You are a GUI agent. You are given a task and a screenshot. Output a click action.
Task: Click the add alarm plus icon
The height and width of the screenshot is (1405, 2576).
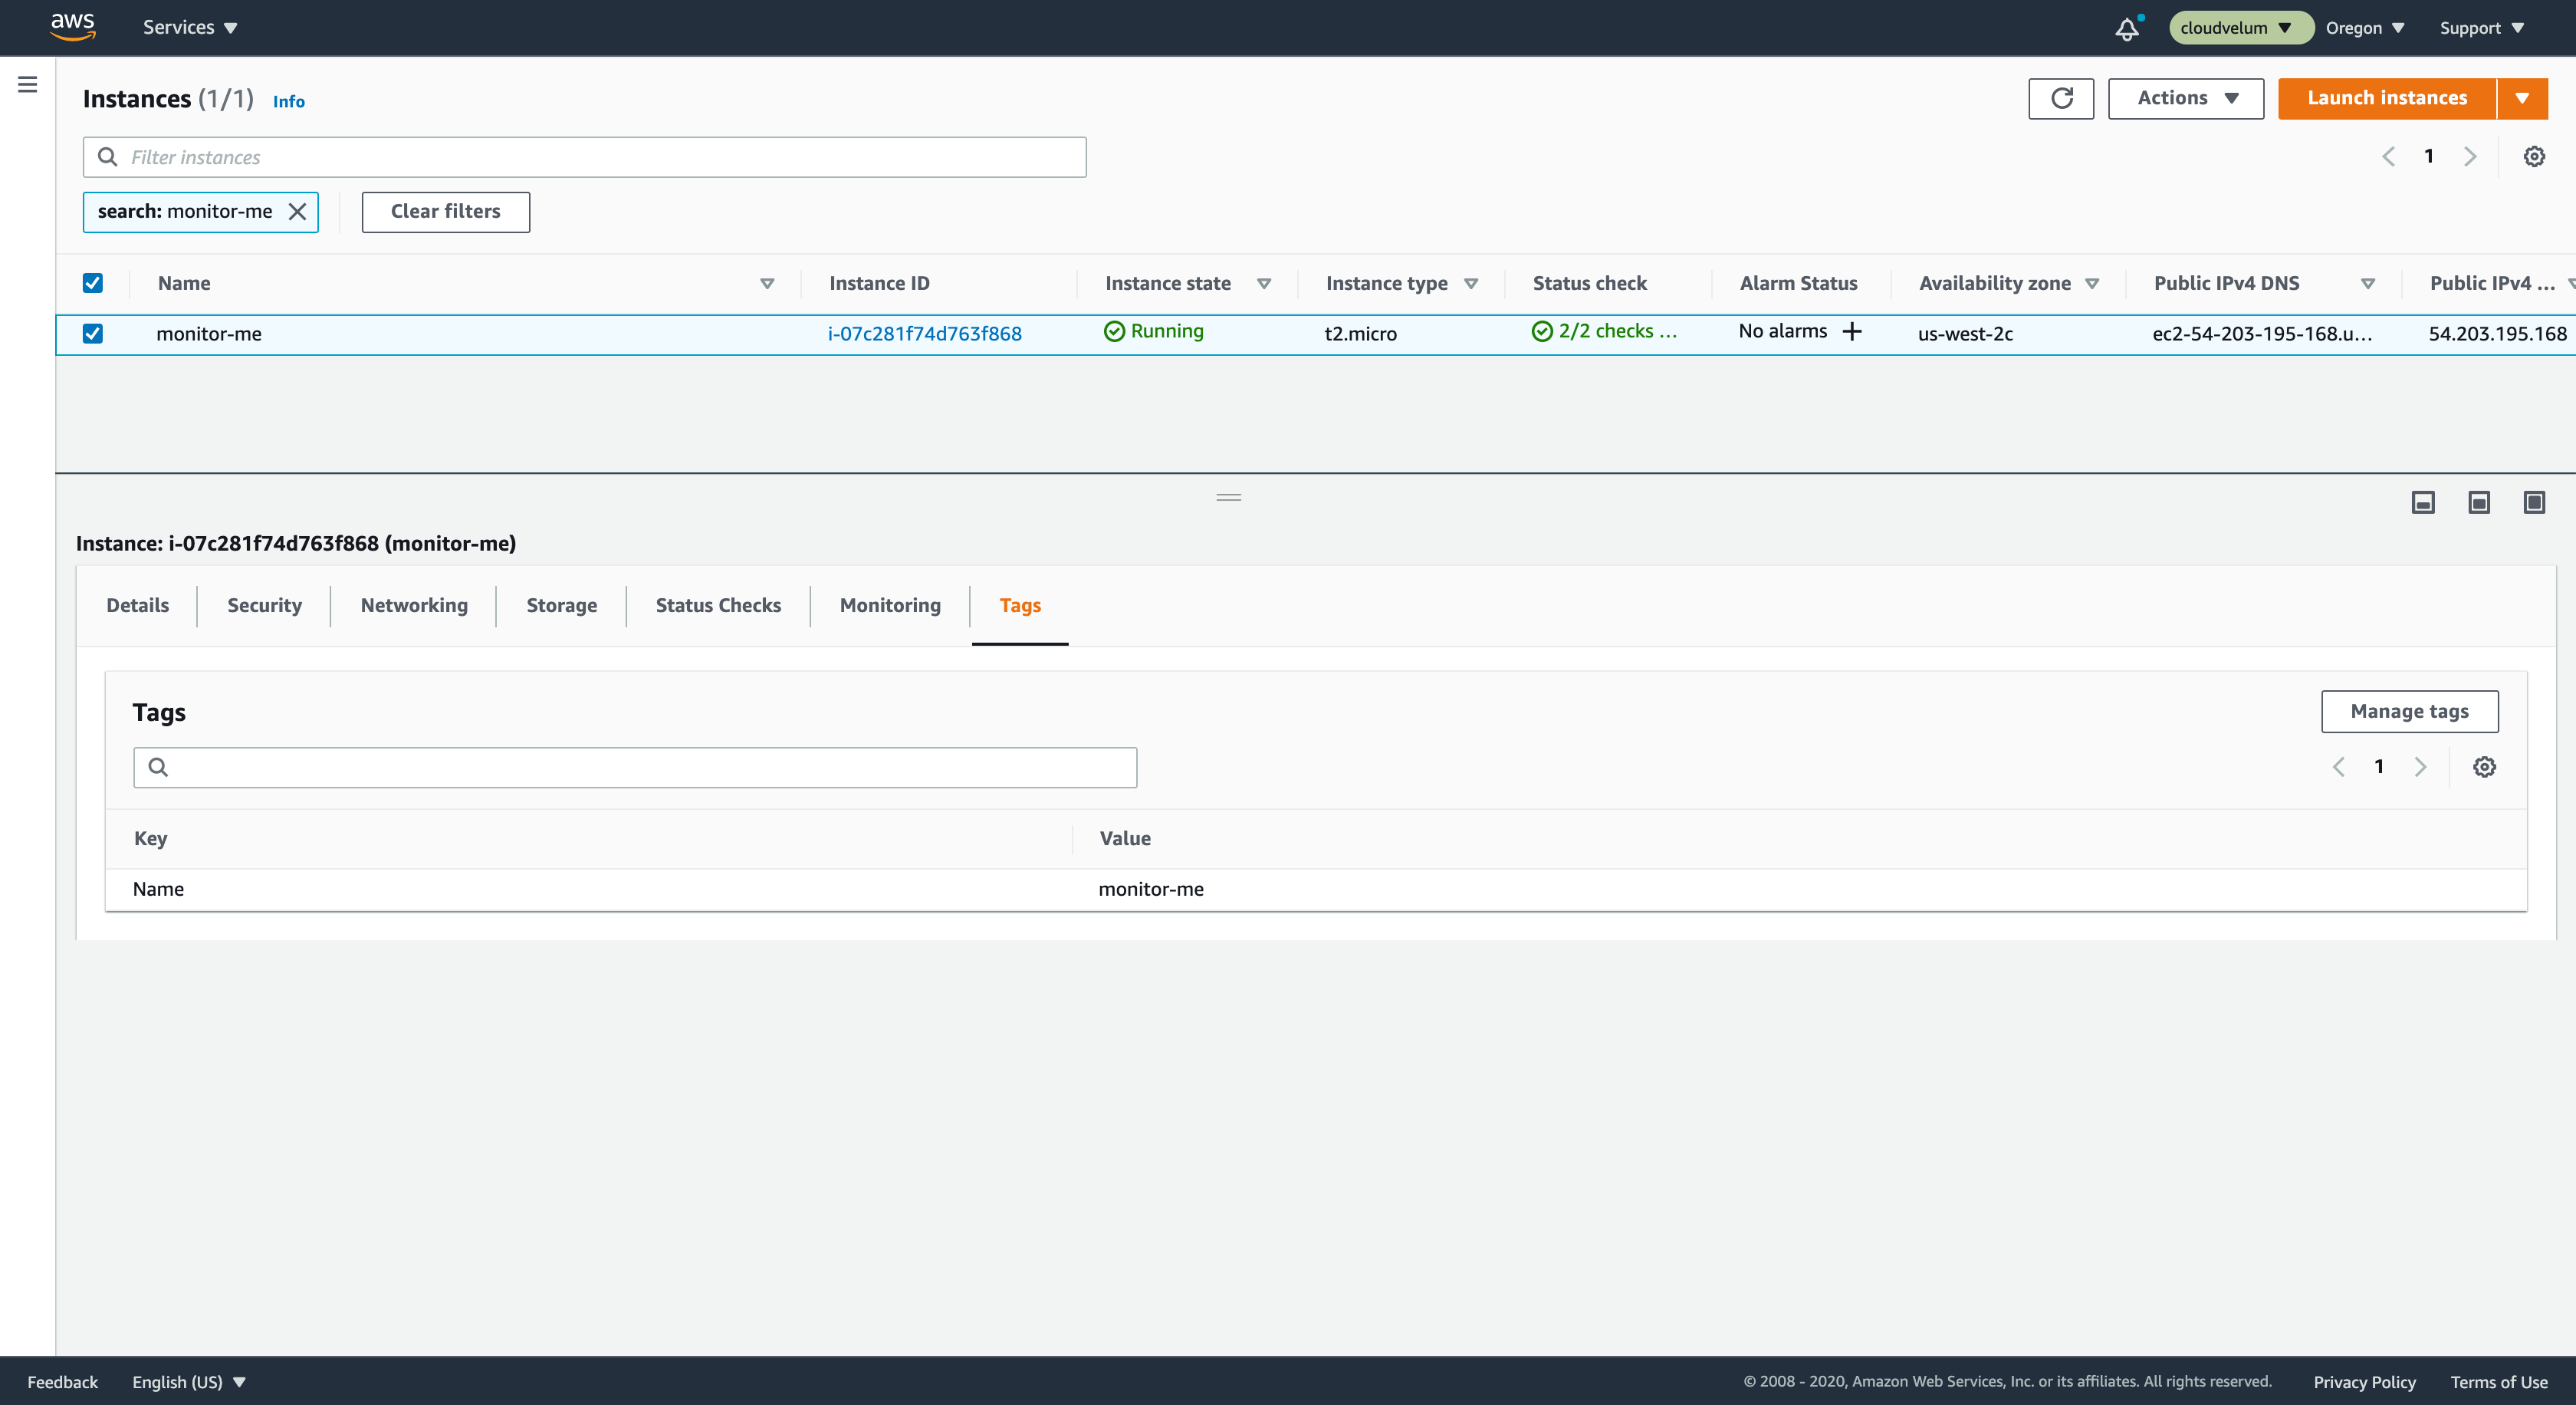pos(1853,332)
